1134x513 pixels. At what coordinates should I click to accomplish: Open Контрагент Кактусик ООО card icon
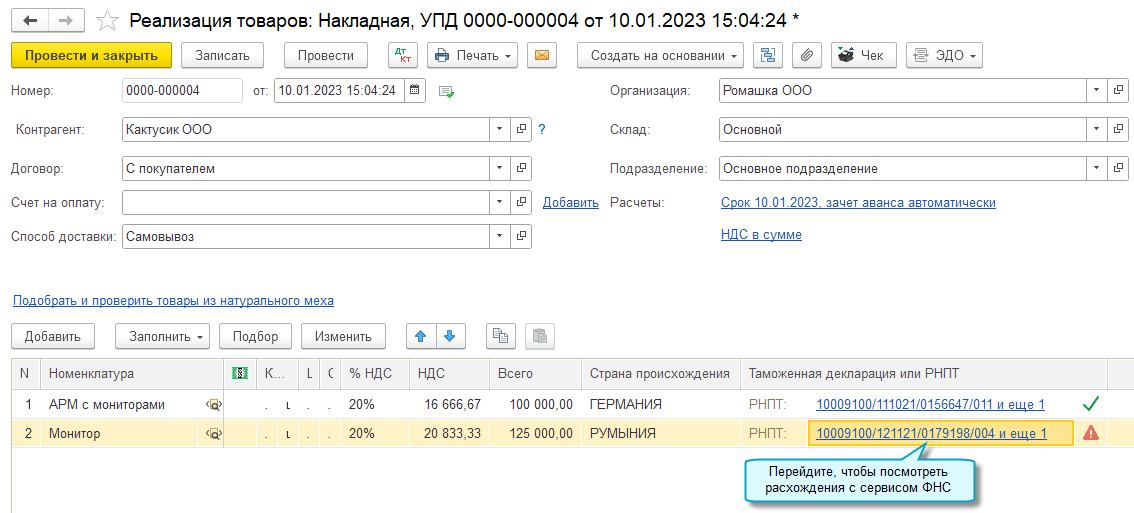pos(521,130)
